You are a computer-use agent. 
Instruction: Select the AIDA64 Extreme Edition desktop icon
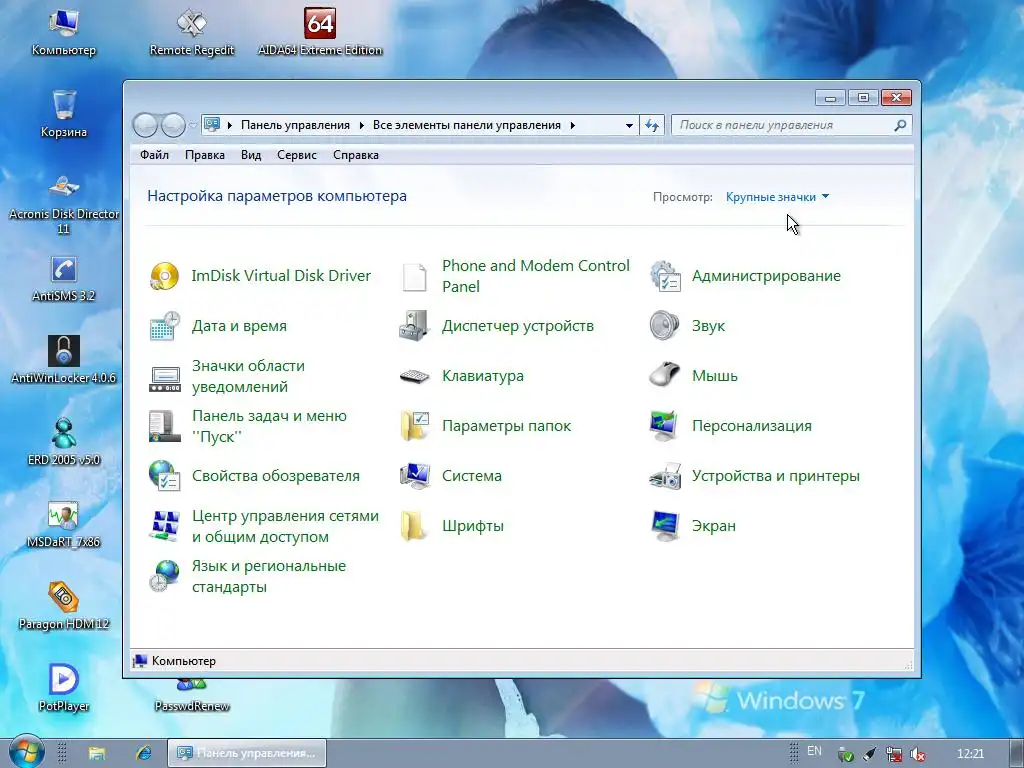point(320,24)
